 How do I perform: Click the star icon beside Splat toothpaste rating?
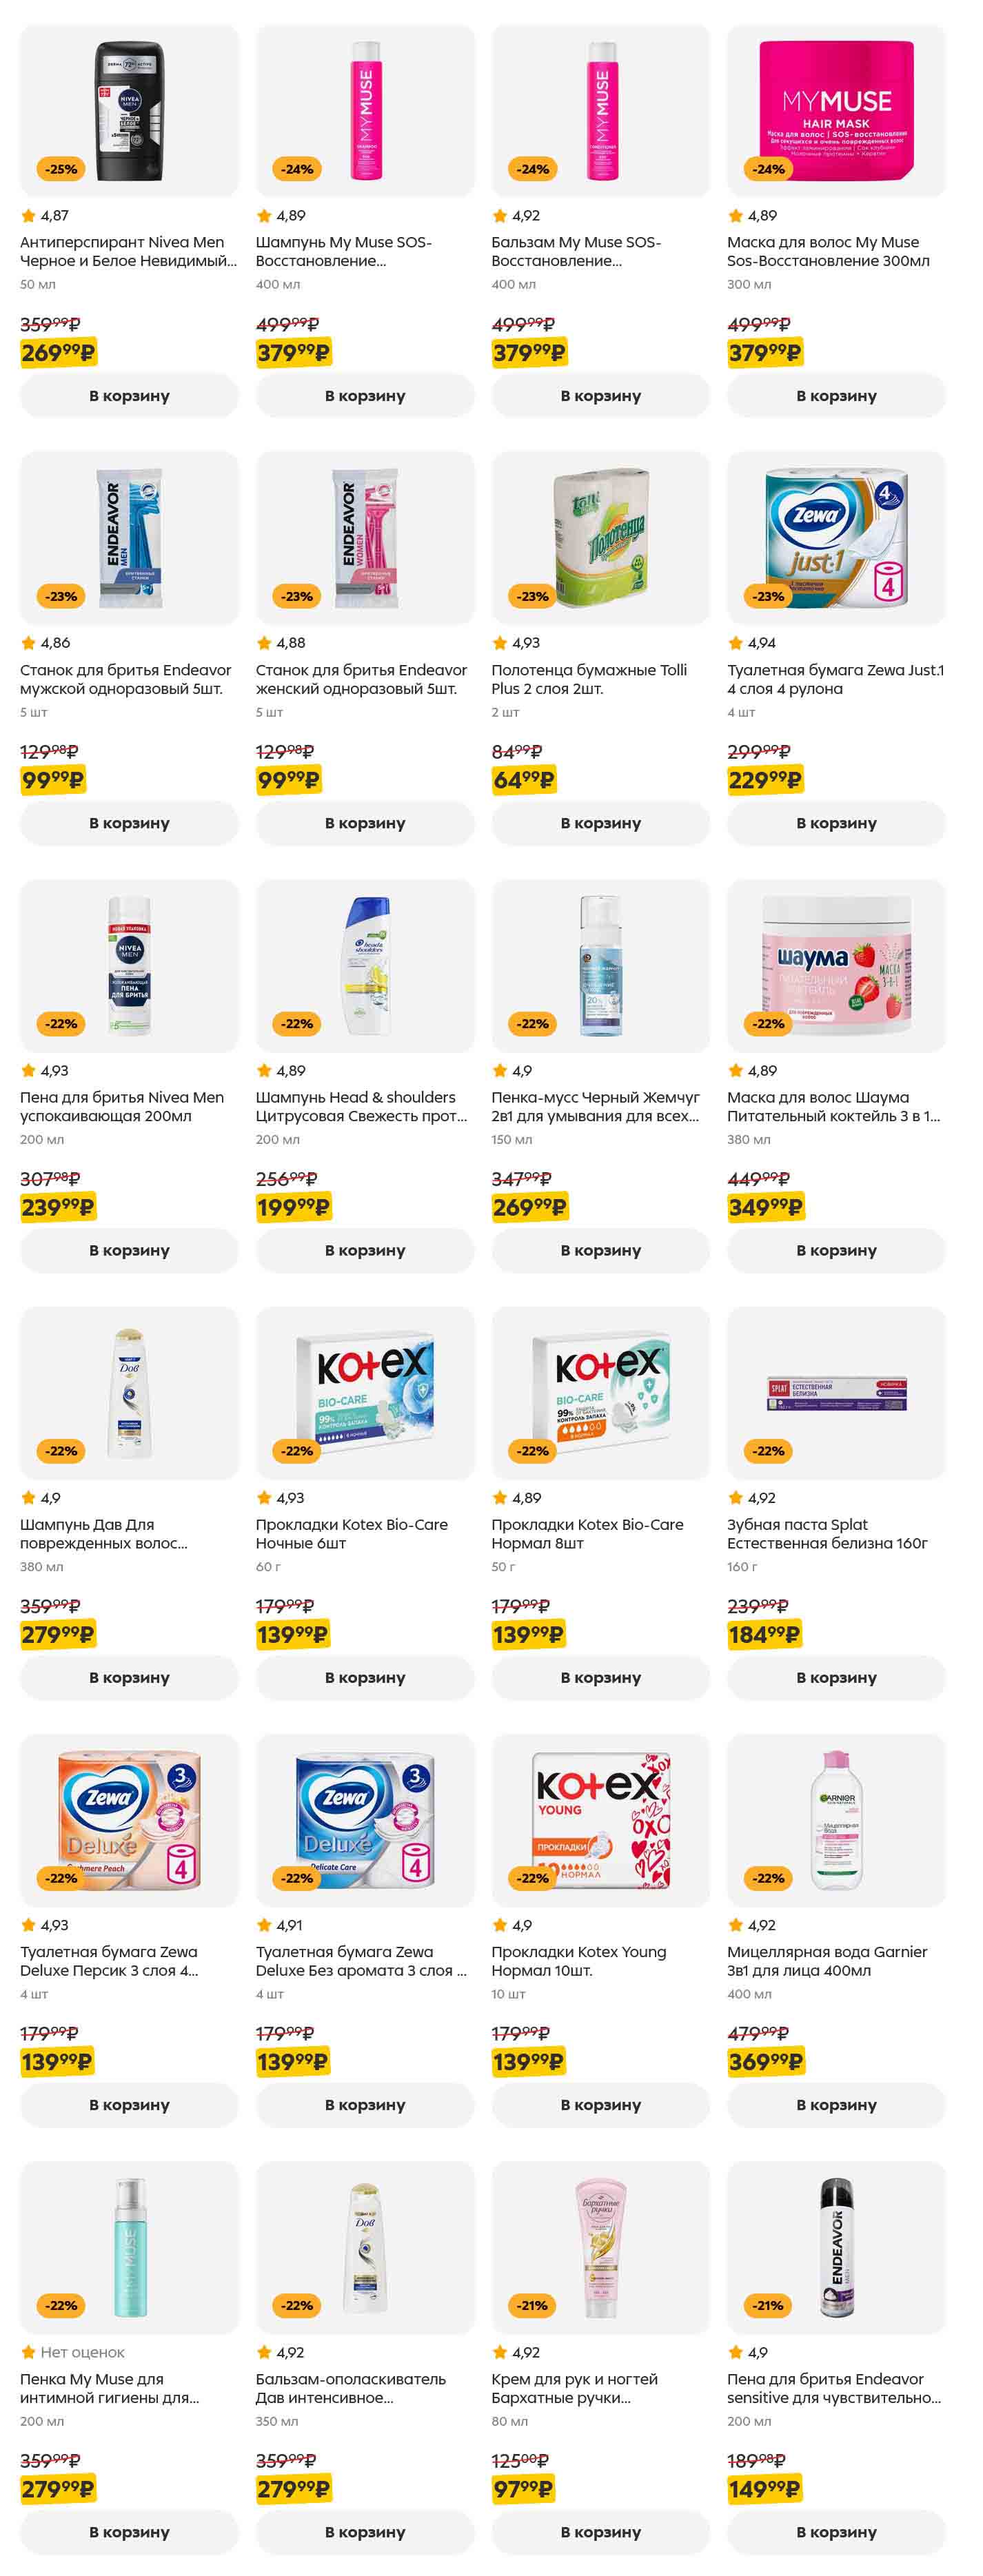736,1498
